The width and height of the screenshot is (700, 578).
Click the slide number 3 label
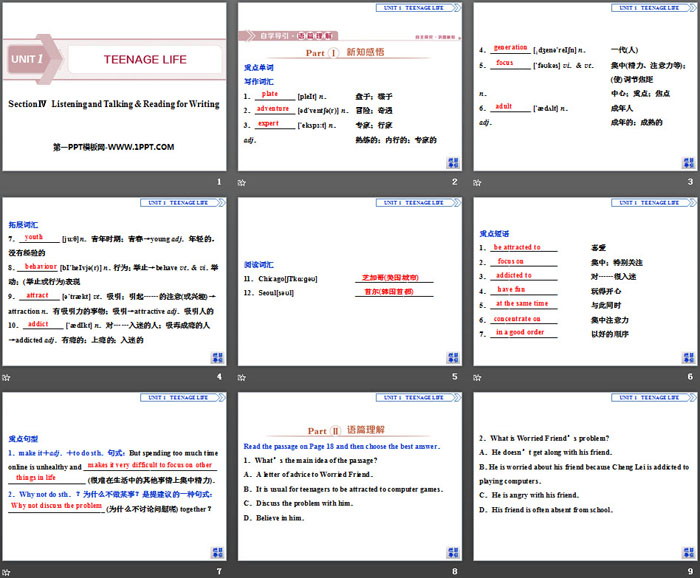[x=690, y=182]
